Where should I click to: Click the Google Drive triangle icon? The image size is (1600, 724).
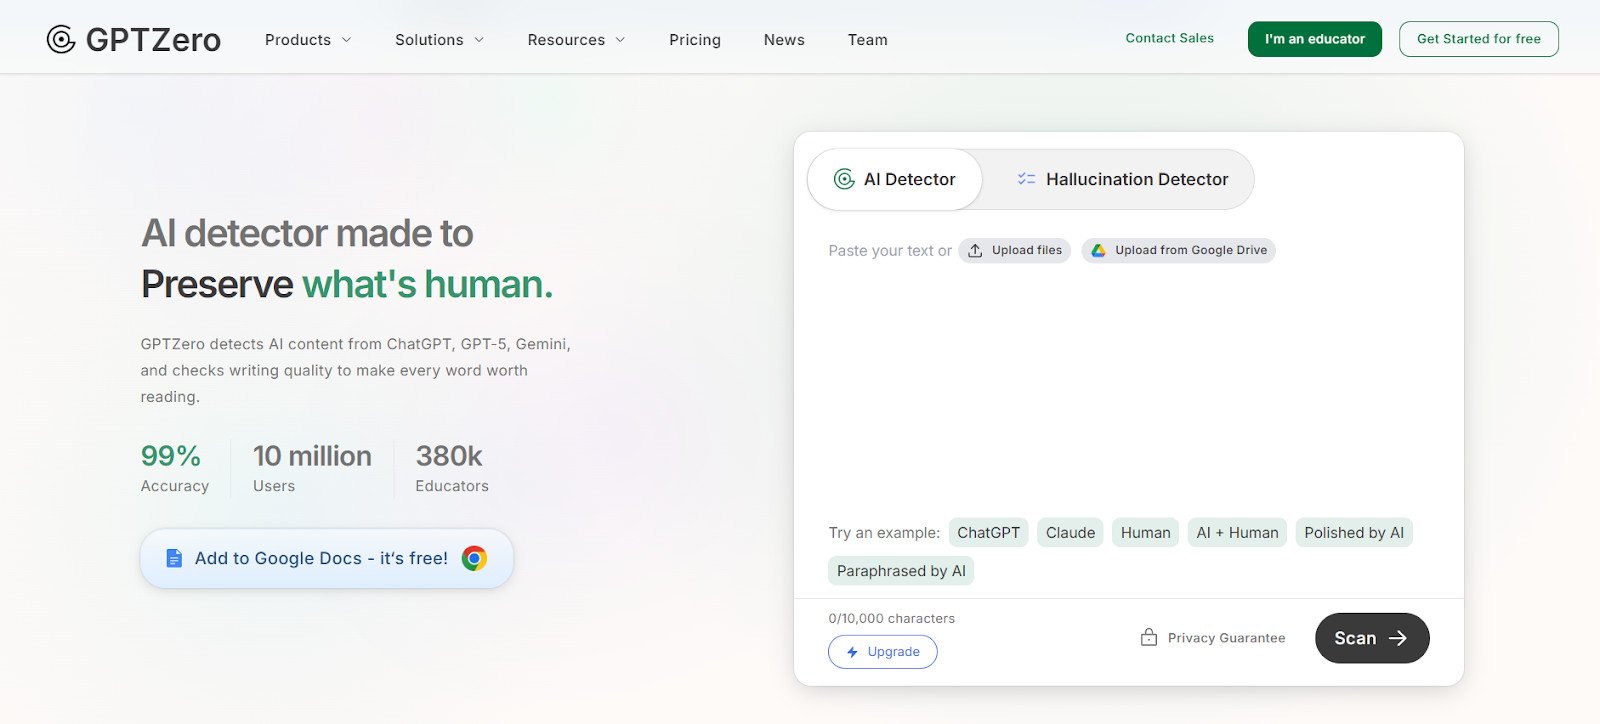pos(1098,250)
